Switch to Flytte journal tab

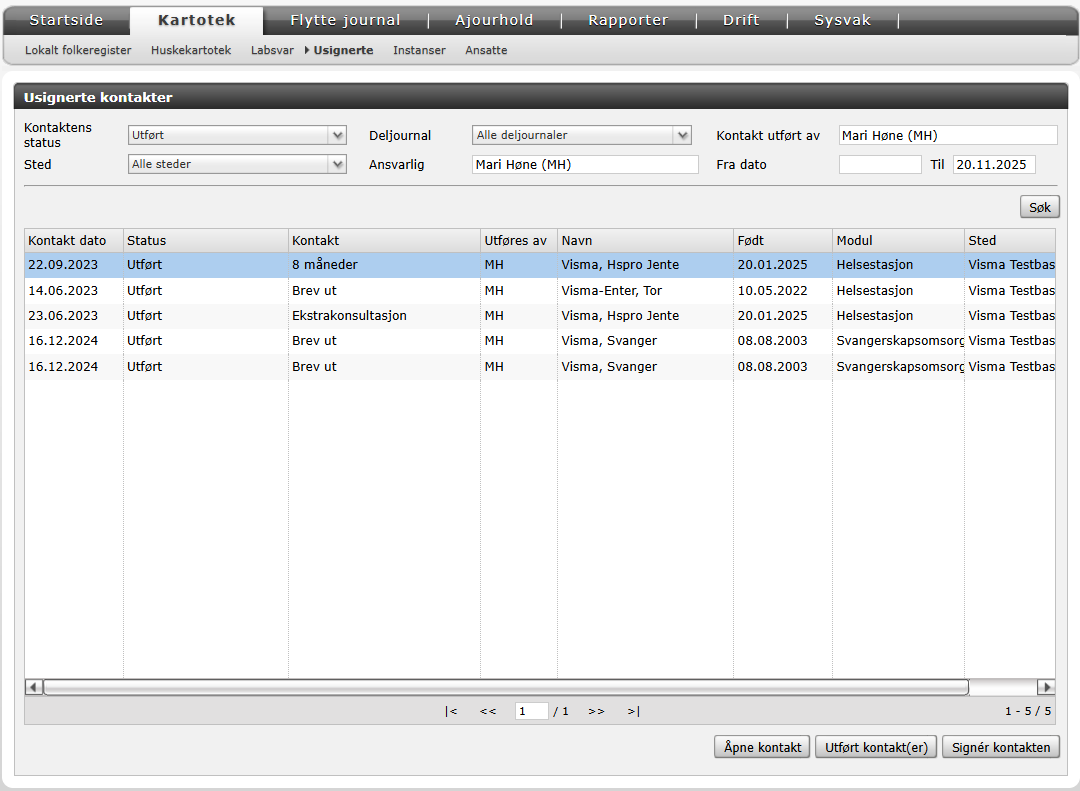pyautogui.click(x=345, y=20)
